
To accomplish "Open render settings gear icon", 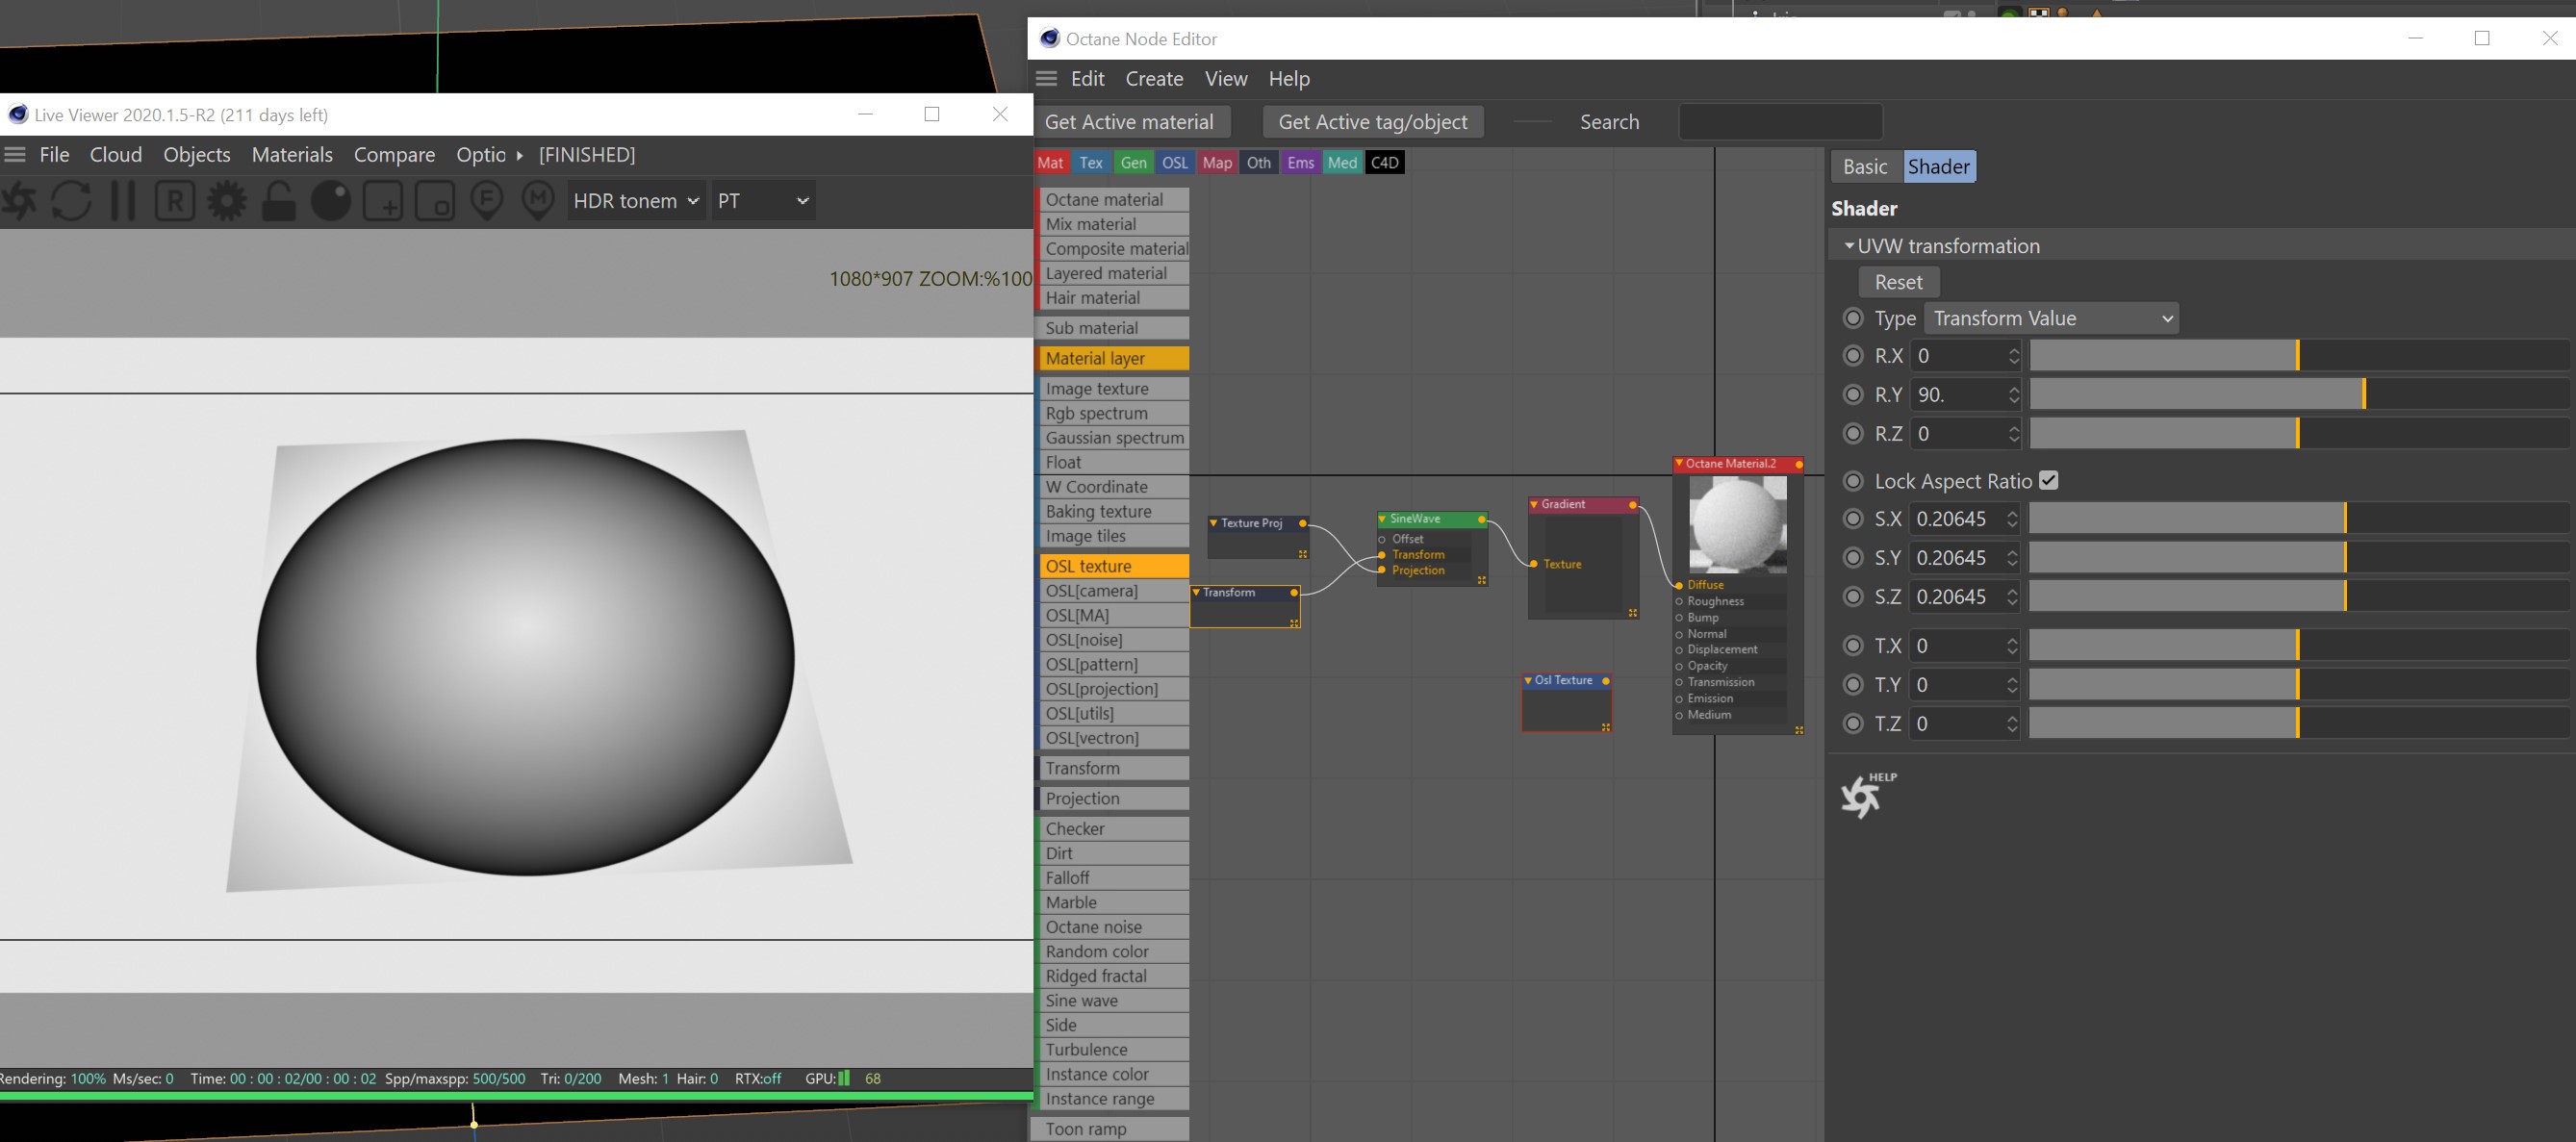I will (227, 201).
